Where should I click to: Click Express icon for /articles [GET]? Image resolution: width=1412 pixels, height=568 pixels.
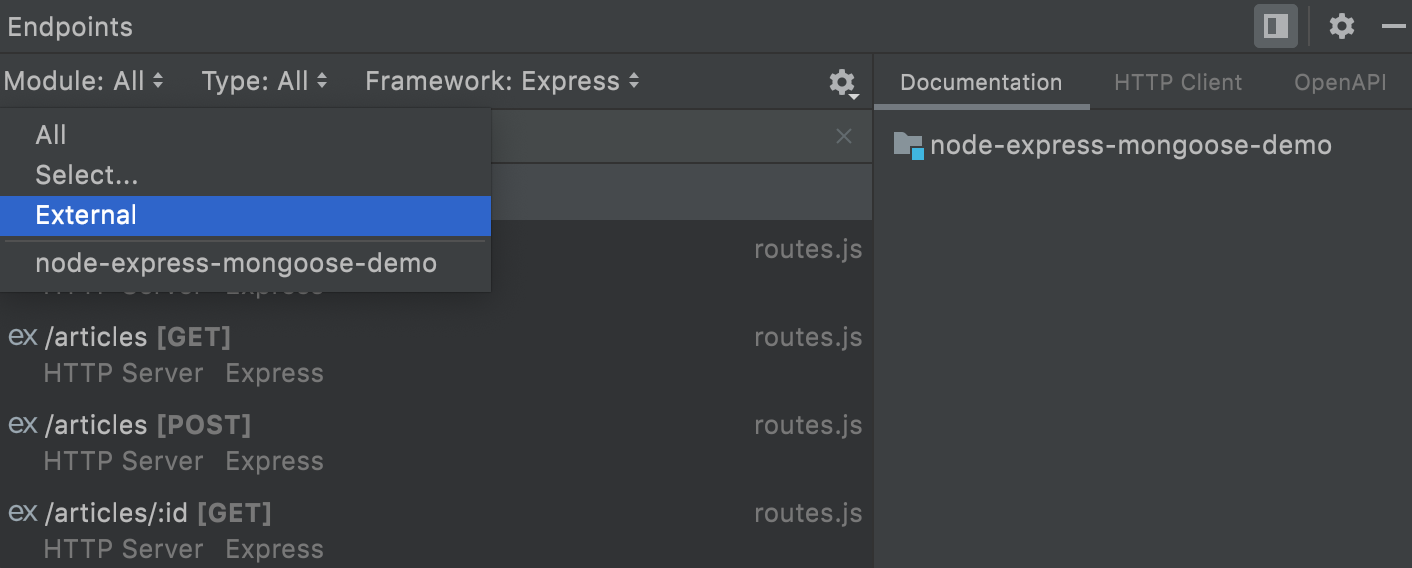point(22,337)
